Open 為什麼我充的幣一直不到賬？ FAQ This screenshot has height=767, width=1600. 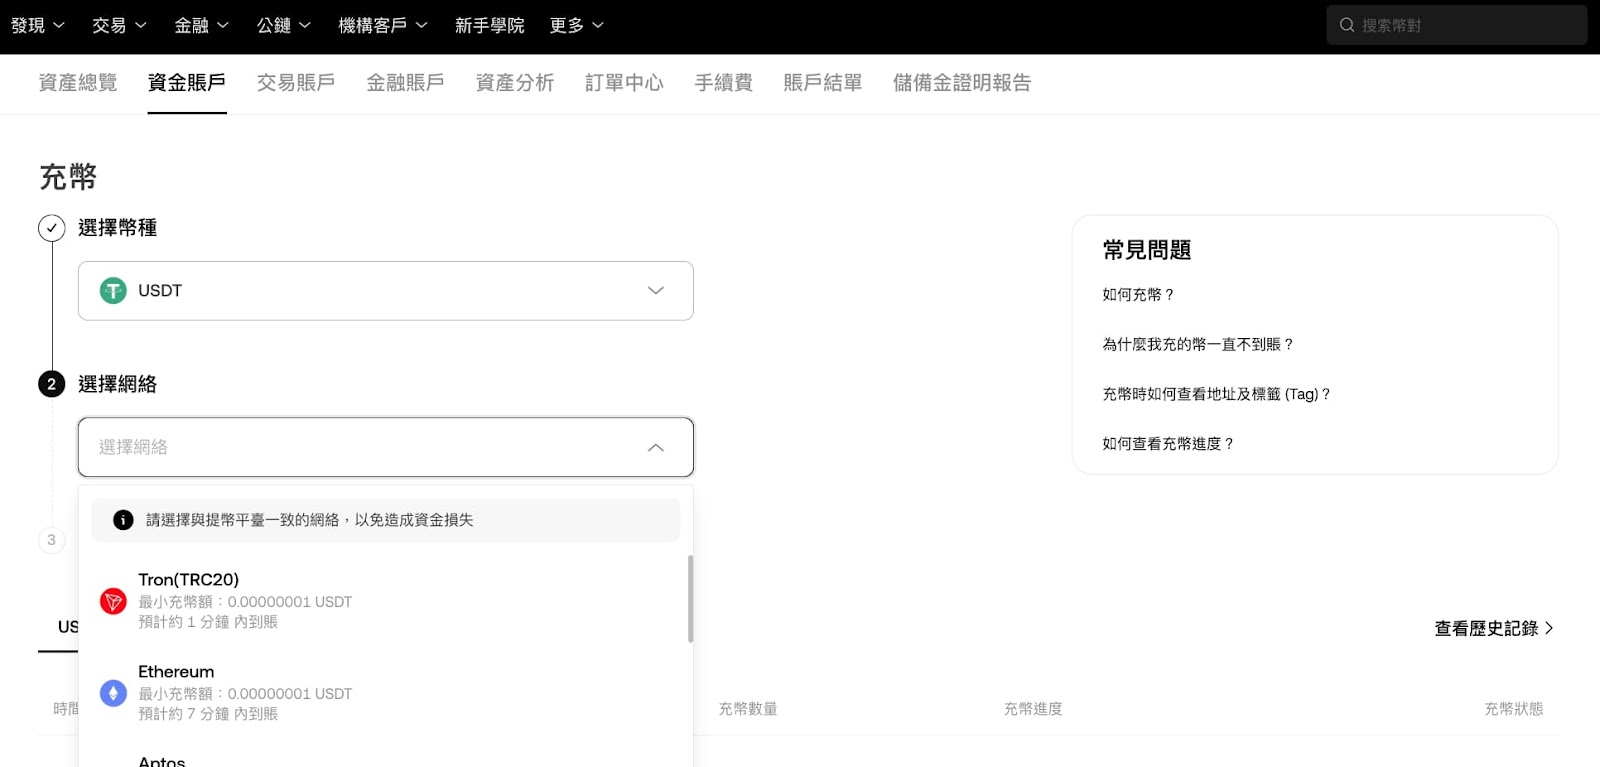point(1199,344)
